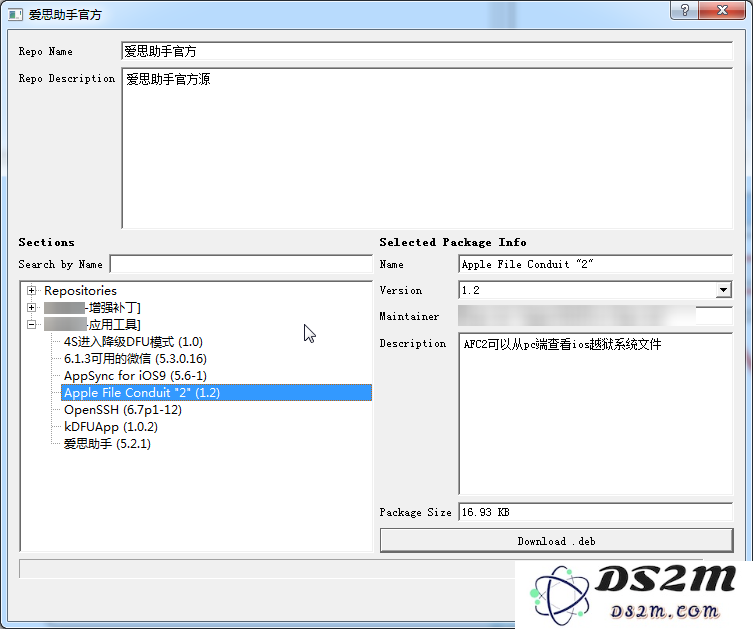This screenshot has width=753, height=629.
Task: Click the 应用工具 section label
Action: (92, 325)
